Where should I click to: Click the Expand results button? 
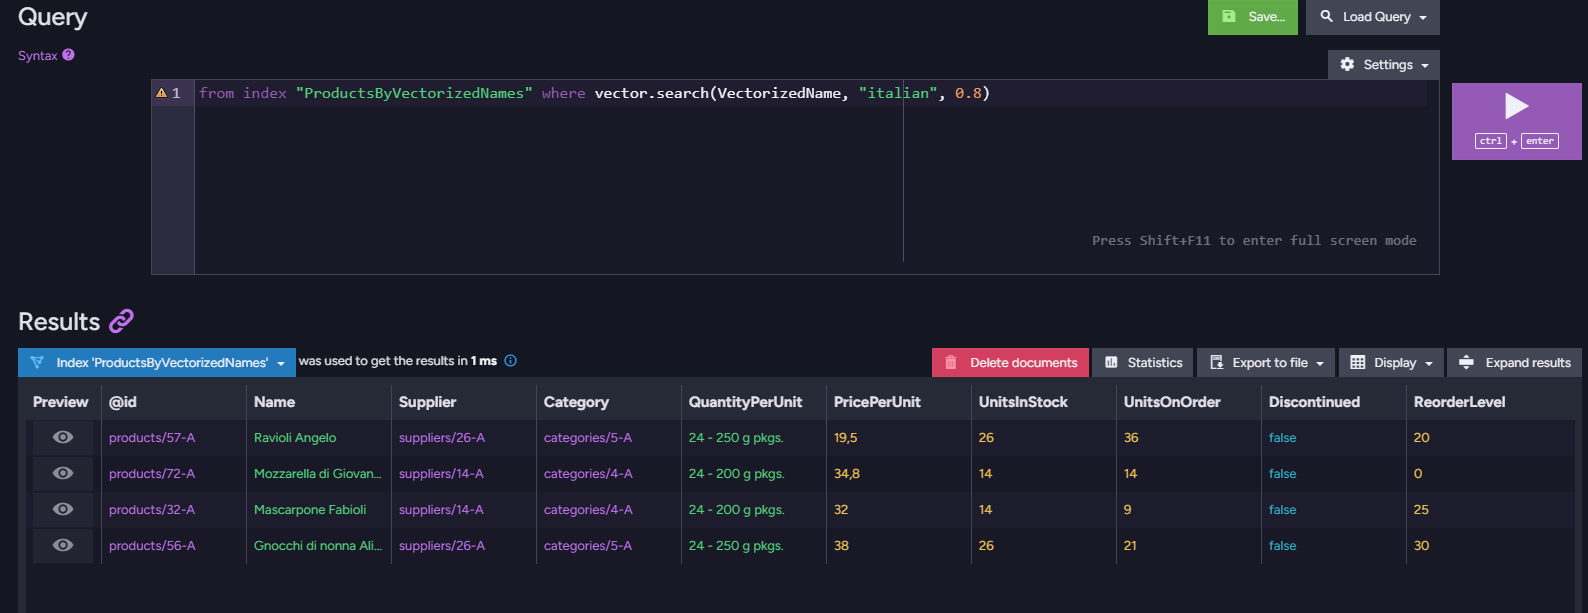pyautogui.click(x=1515, y=362)
